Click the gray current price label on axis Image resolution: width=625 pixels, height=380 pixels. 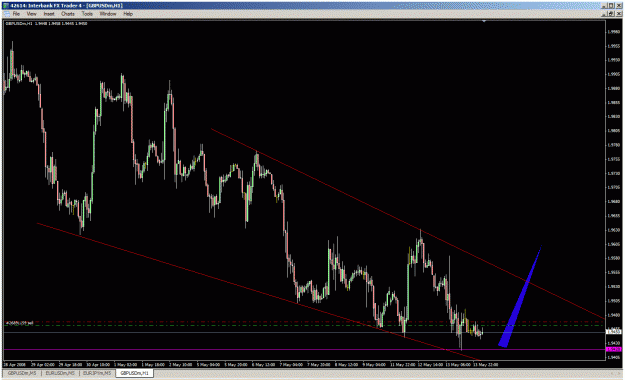click(613, 332)
